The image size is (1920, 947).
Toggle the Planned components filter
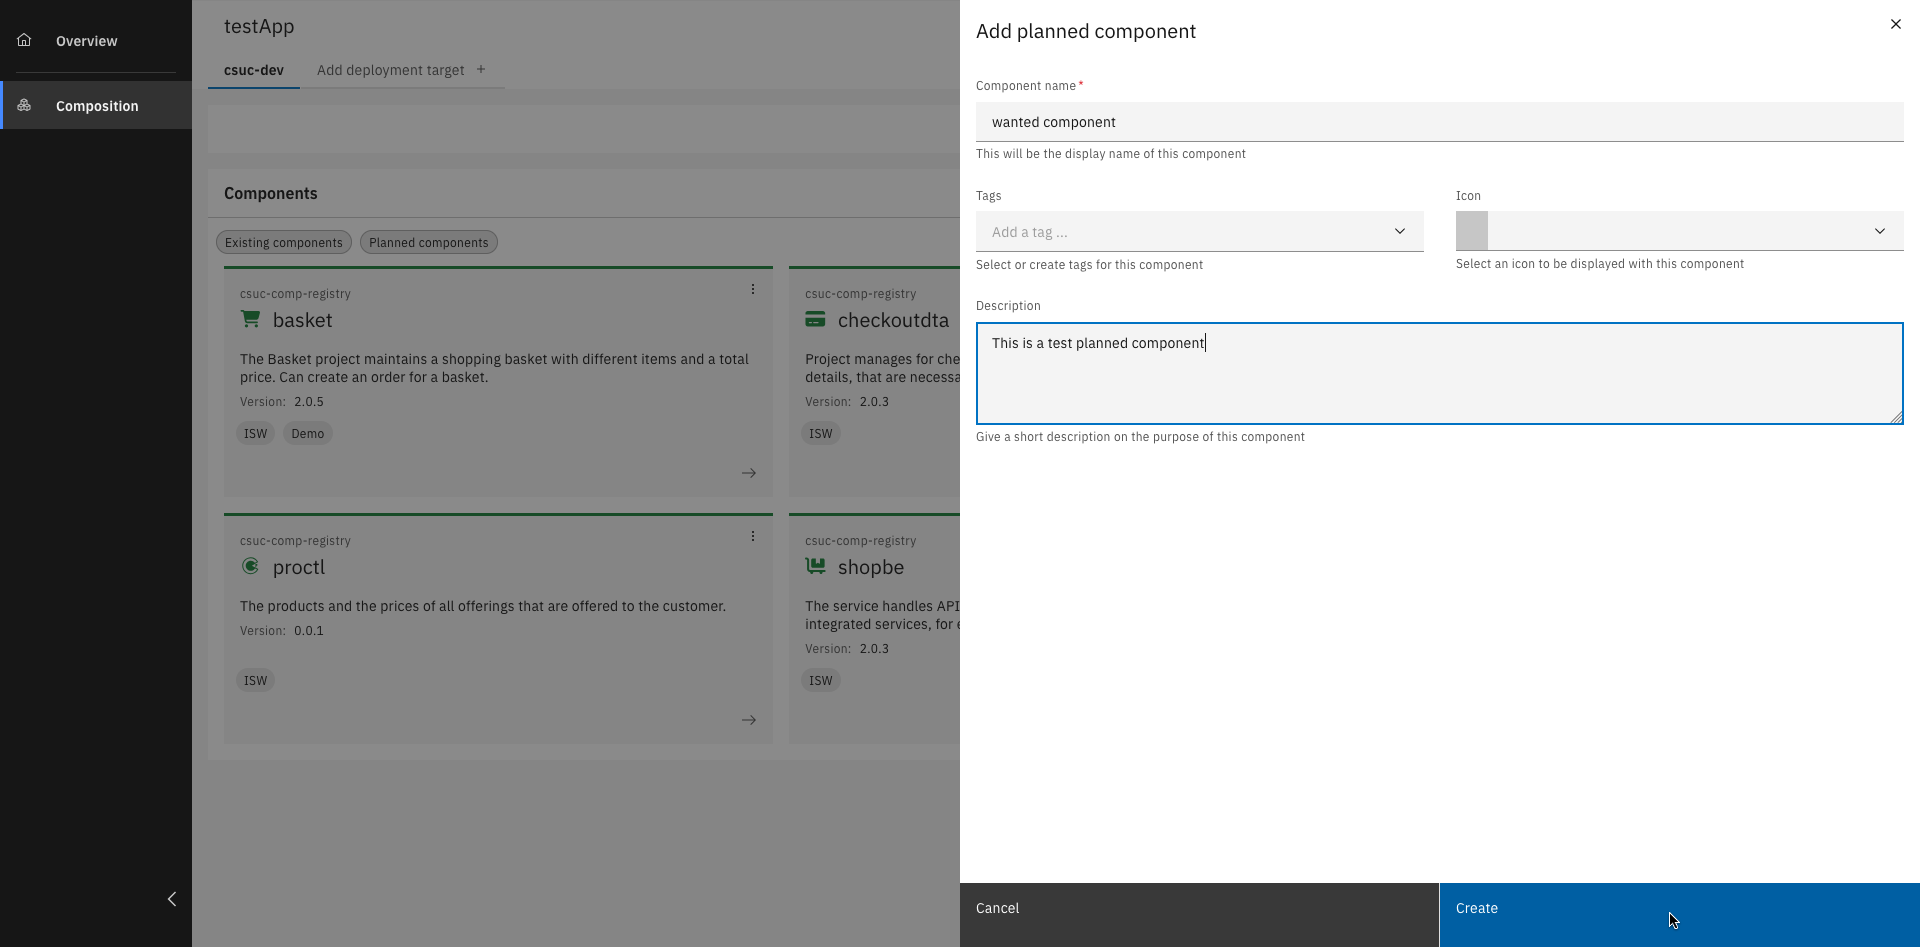428,242
